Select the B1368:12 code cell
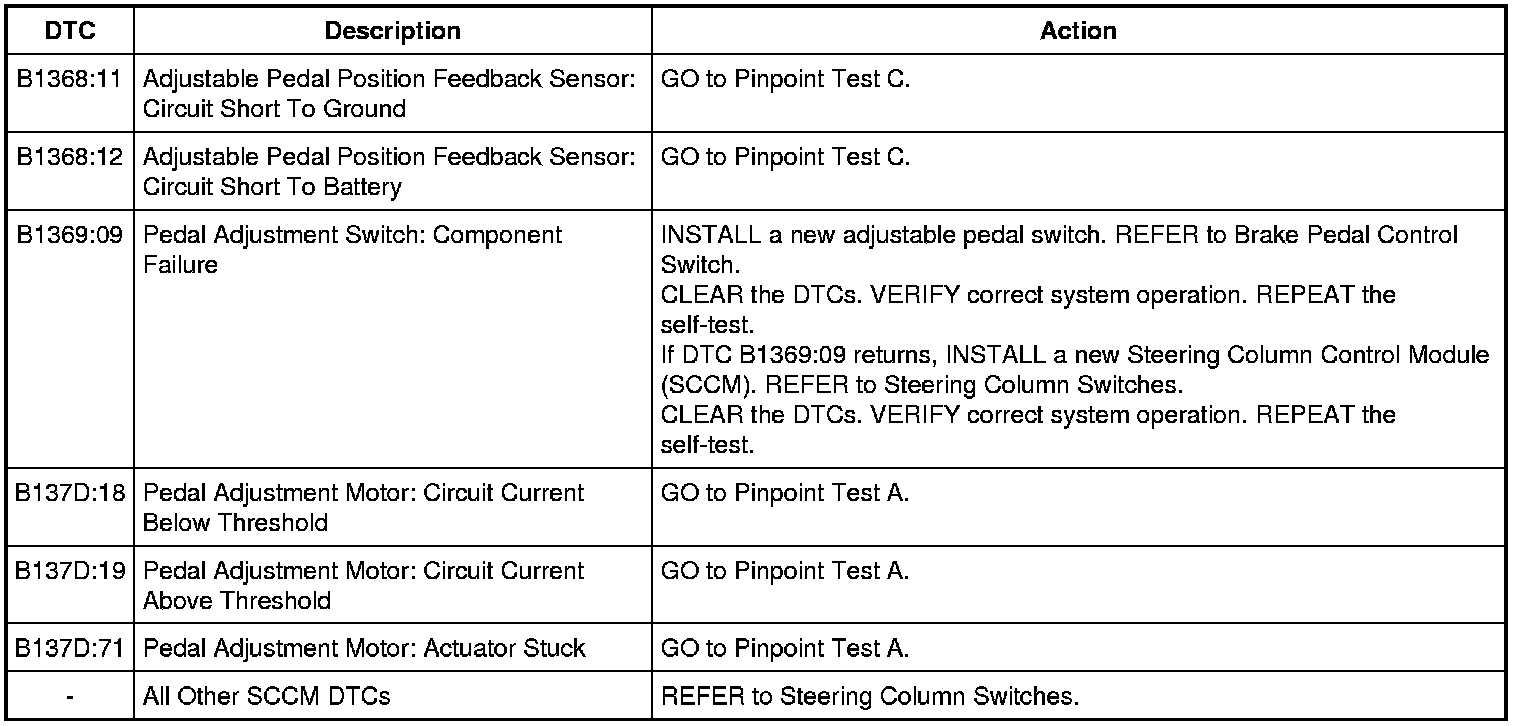The height and width of the screenshot is (726, 1520). pos(70,157)
